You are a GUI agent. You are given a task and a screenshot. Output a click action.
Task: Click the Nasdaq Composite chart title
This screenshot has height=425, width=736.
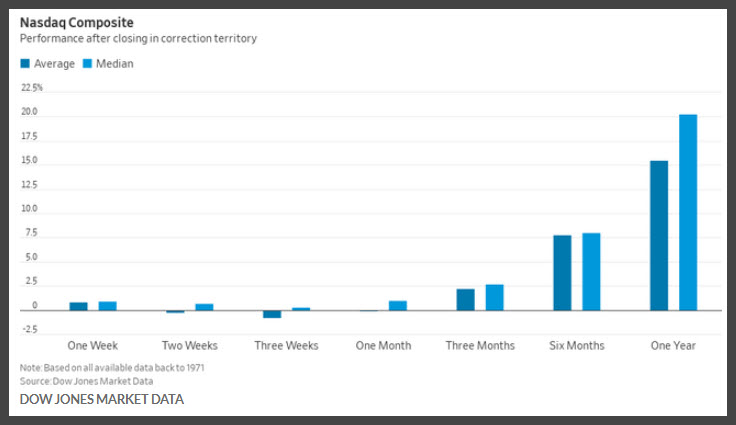[x=77, y=23]
